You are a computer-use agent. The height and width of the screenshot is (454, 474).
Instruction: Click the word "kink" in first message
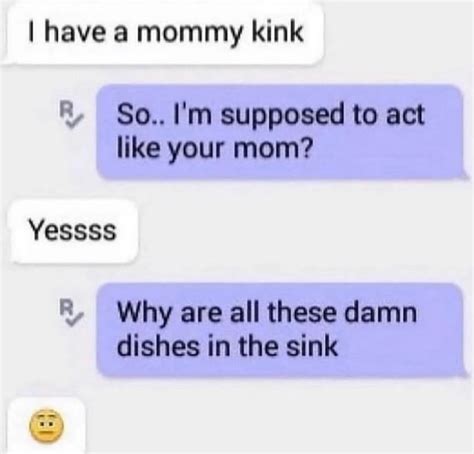(278, 32)
